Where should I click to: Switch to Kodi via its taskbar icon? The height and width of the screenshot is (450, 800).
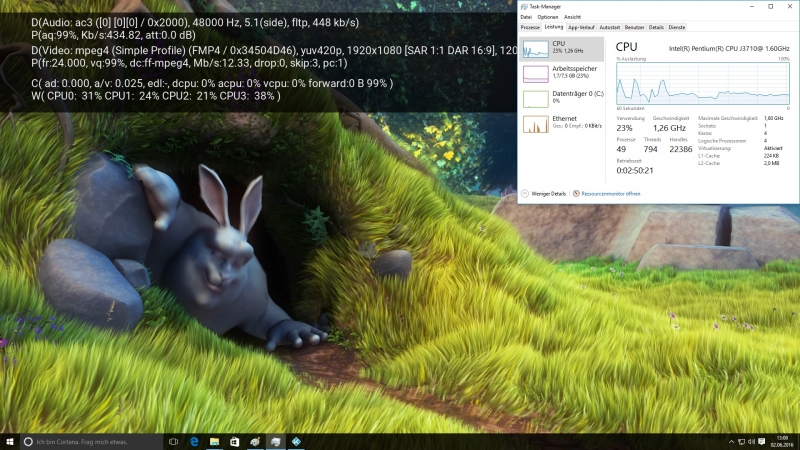pyautogui.click(x=296, y=442)
